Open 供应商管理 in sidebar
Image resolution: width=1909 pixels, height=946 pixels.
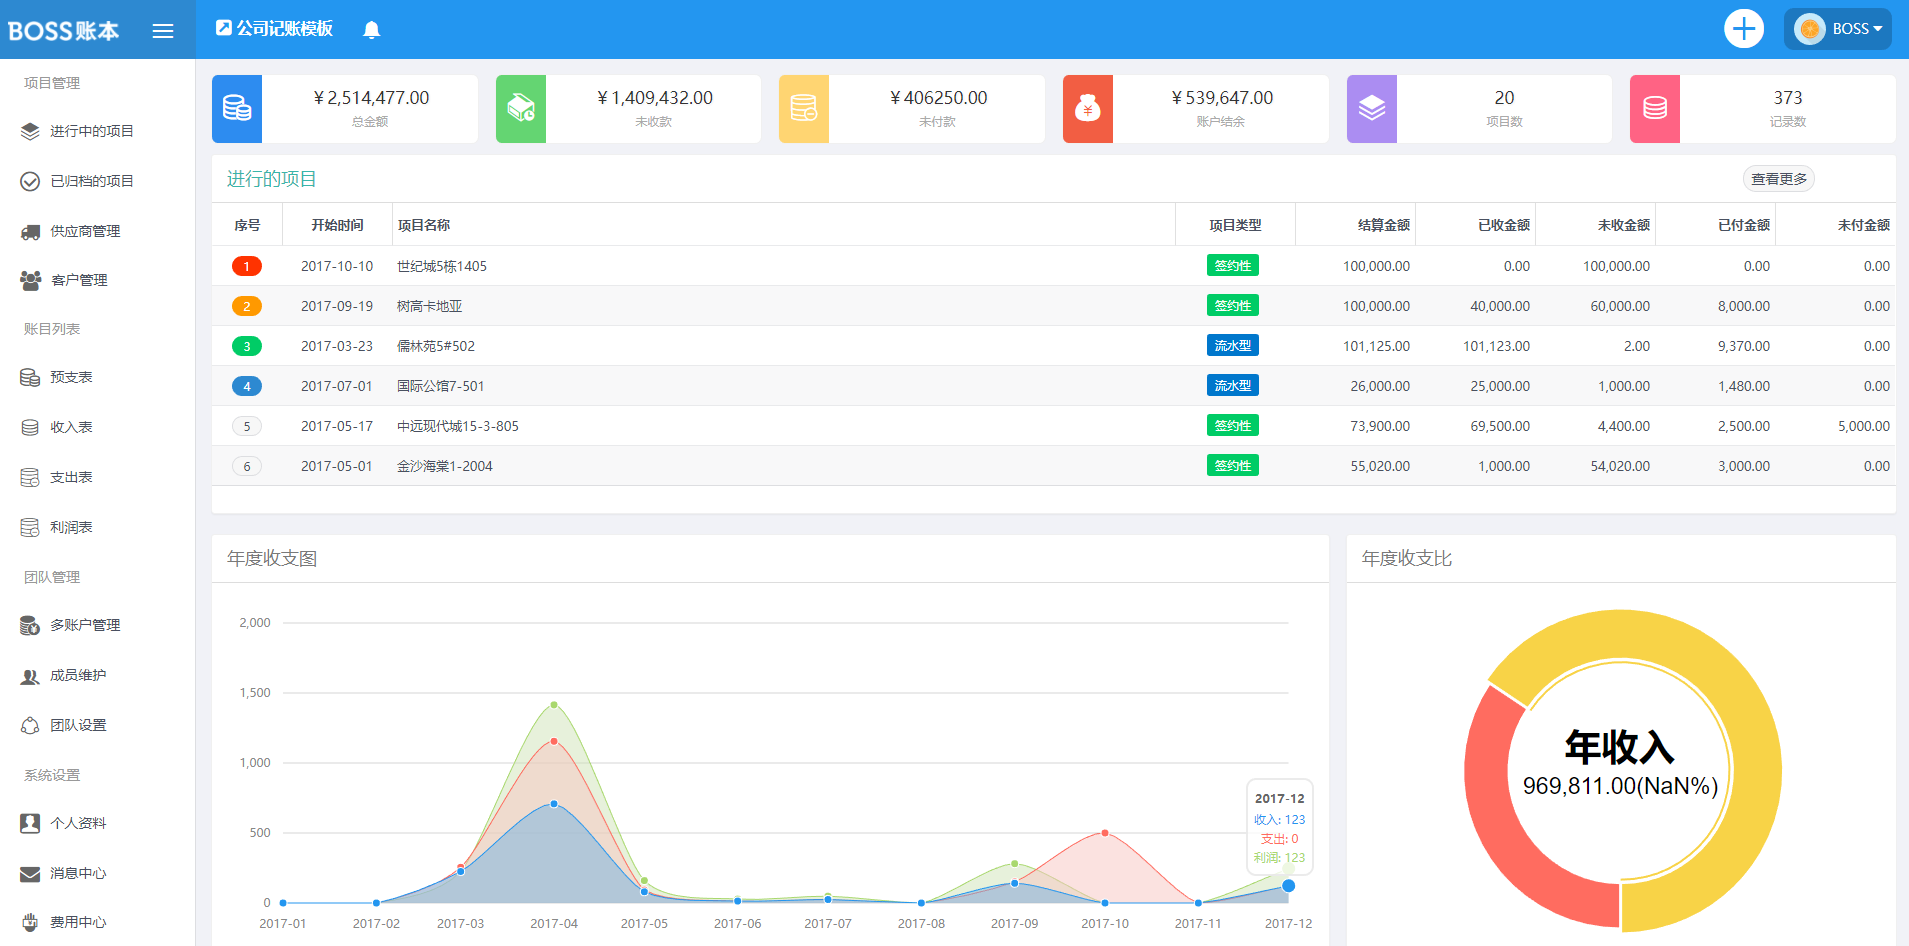85,231
